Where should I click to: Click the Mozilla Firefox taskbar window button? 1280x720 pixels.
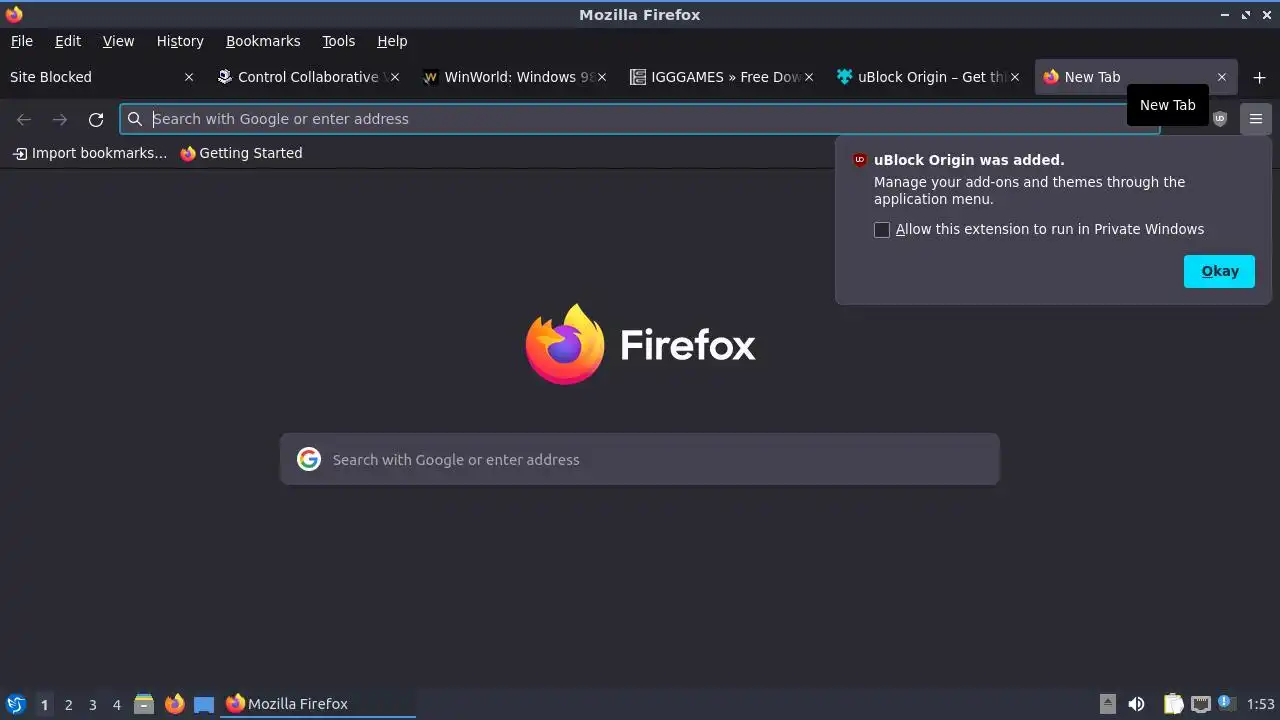click(318, 704)
